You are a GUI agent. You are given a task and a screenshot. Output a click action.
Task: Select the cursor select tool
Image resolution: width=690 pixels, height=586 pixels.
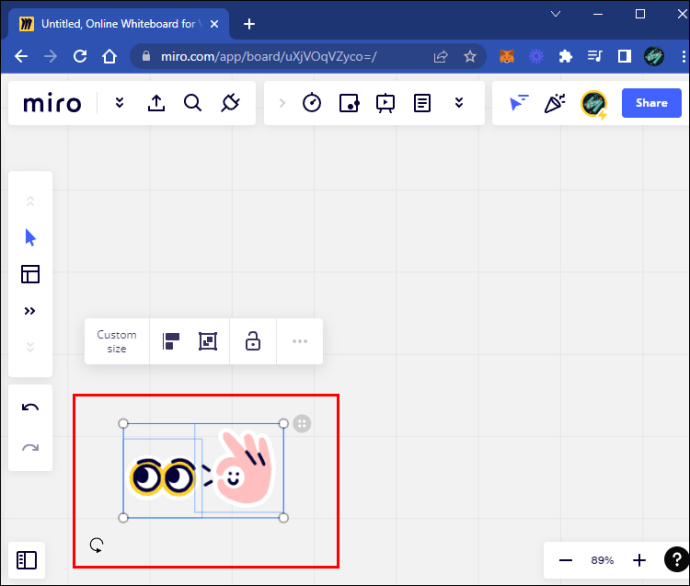pos(30,238)
